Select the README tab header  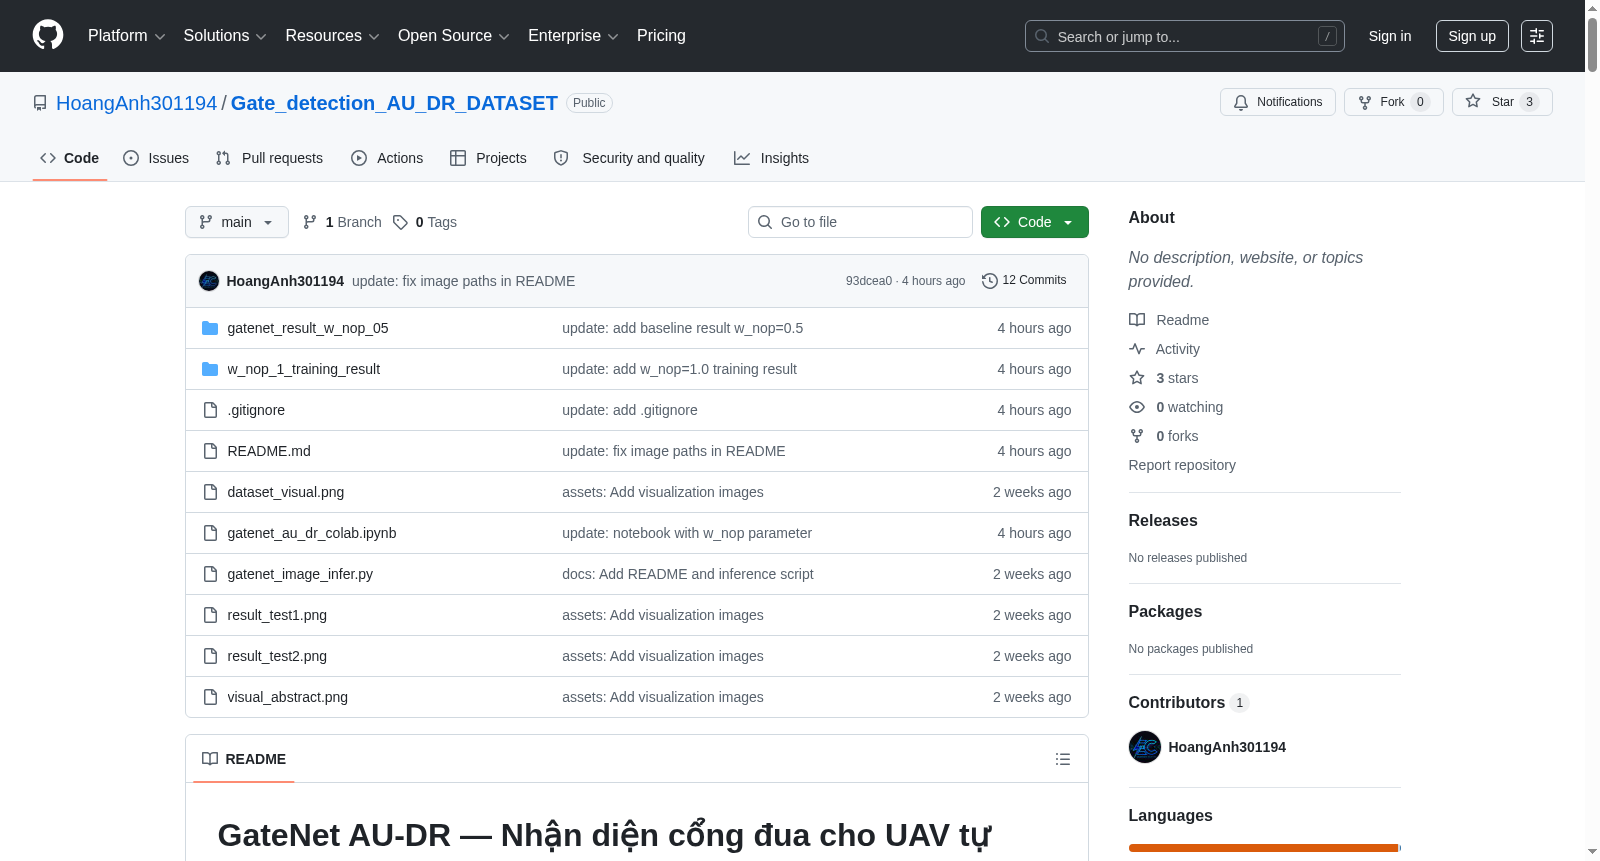tap(244, 759)
